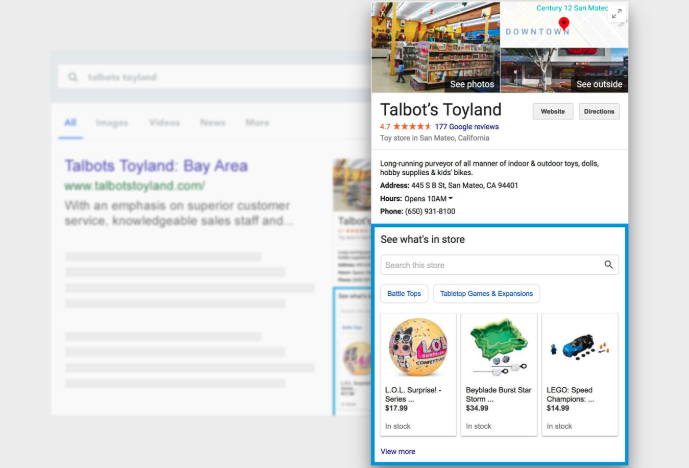
Task: Select Tabletop Games & Expansions chip
Action: point(486,293)
